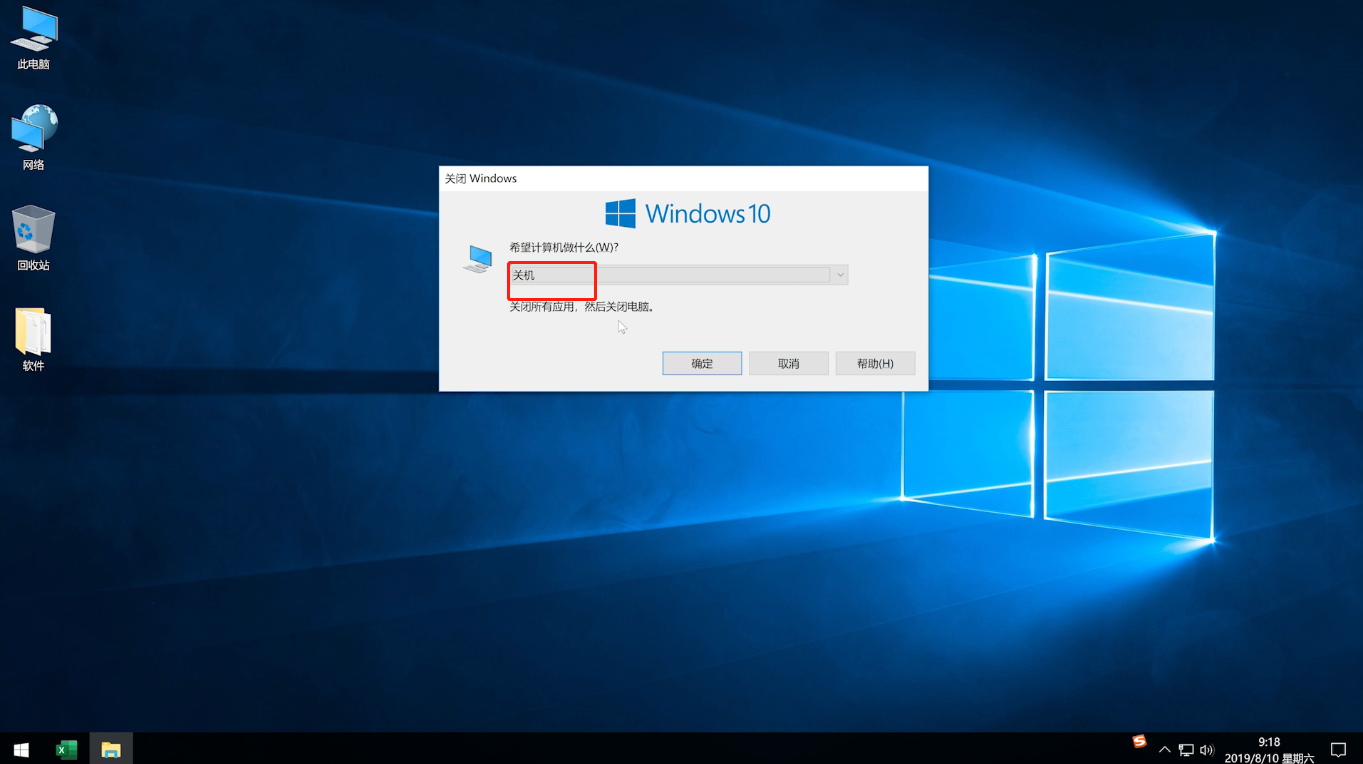The height and width of the screenshot is (764, 1363).
Task: Click the 关闭所有应用，然后关闭电脑 description text
Action: click(x=582, y=307)
